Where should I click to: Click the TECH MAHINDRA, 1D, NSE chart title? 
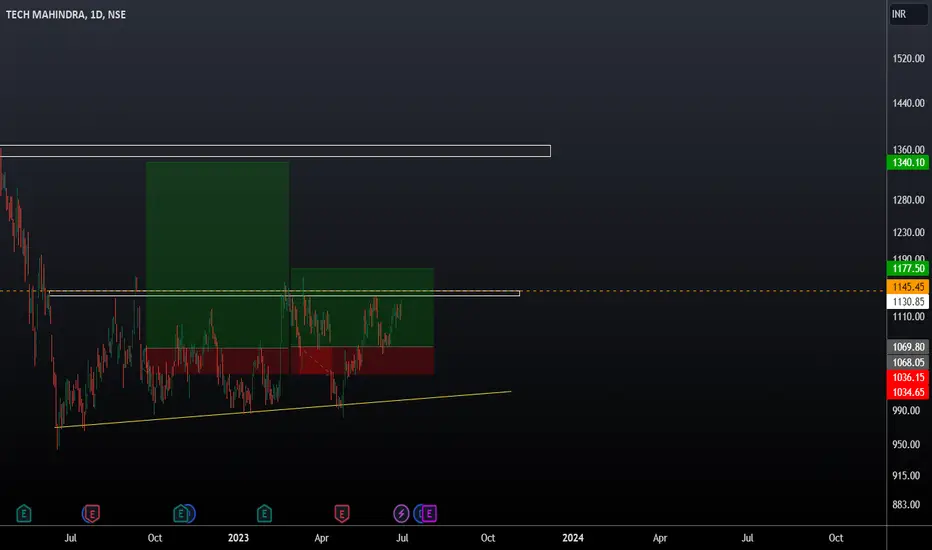click(66, 14)
